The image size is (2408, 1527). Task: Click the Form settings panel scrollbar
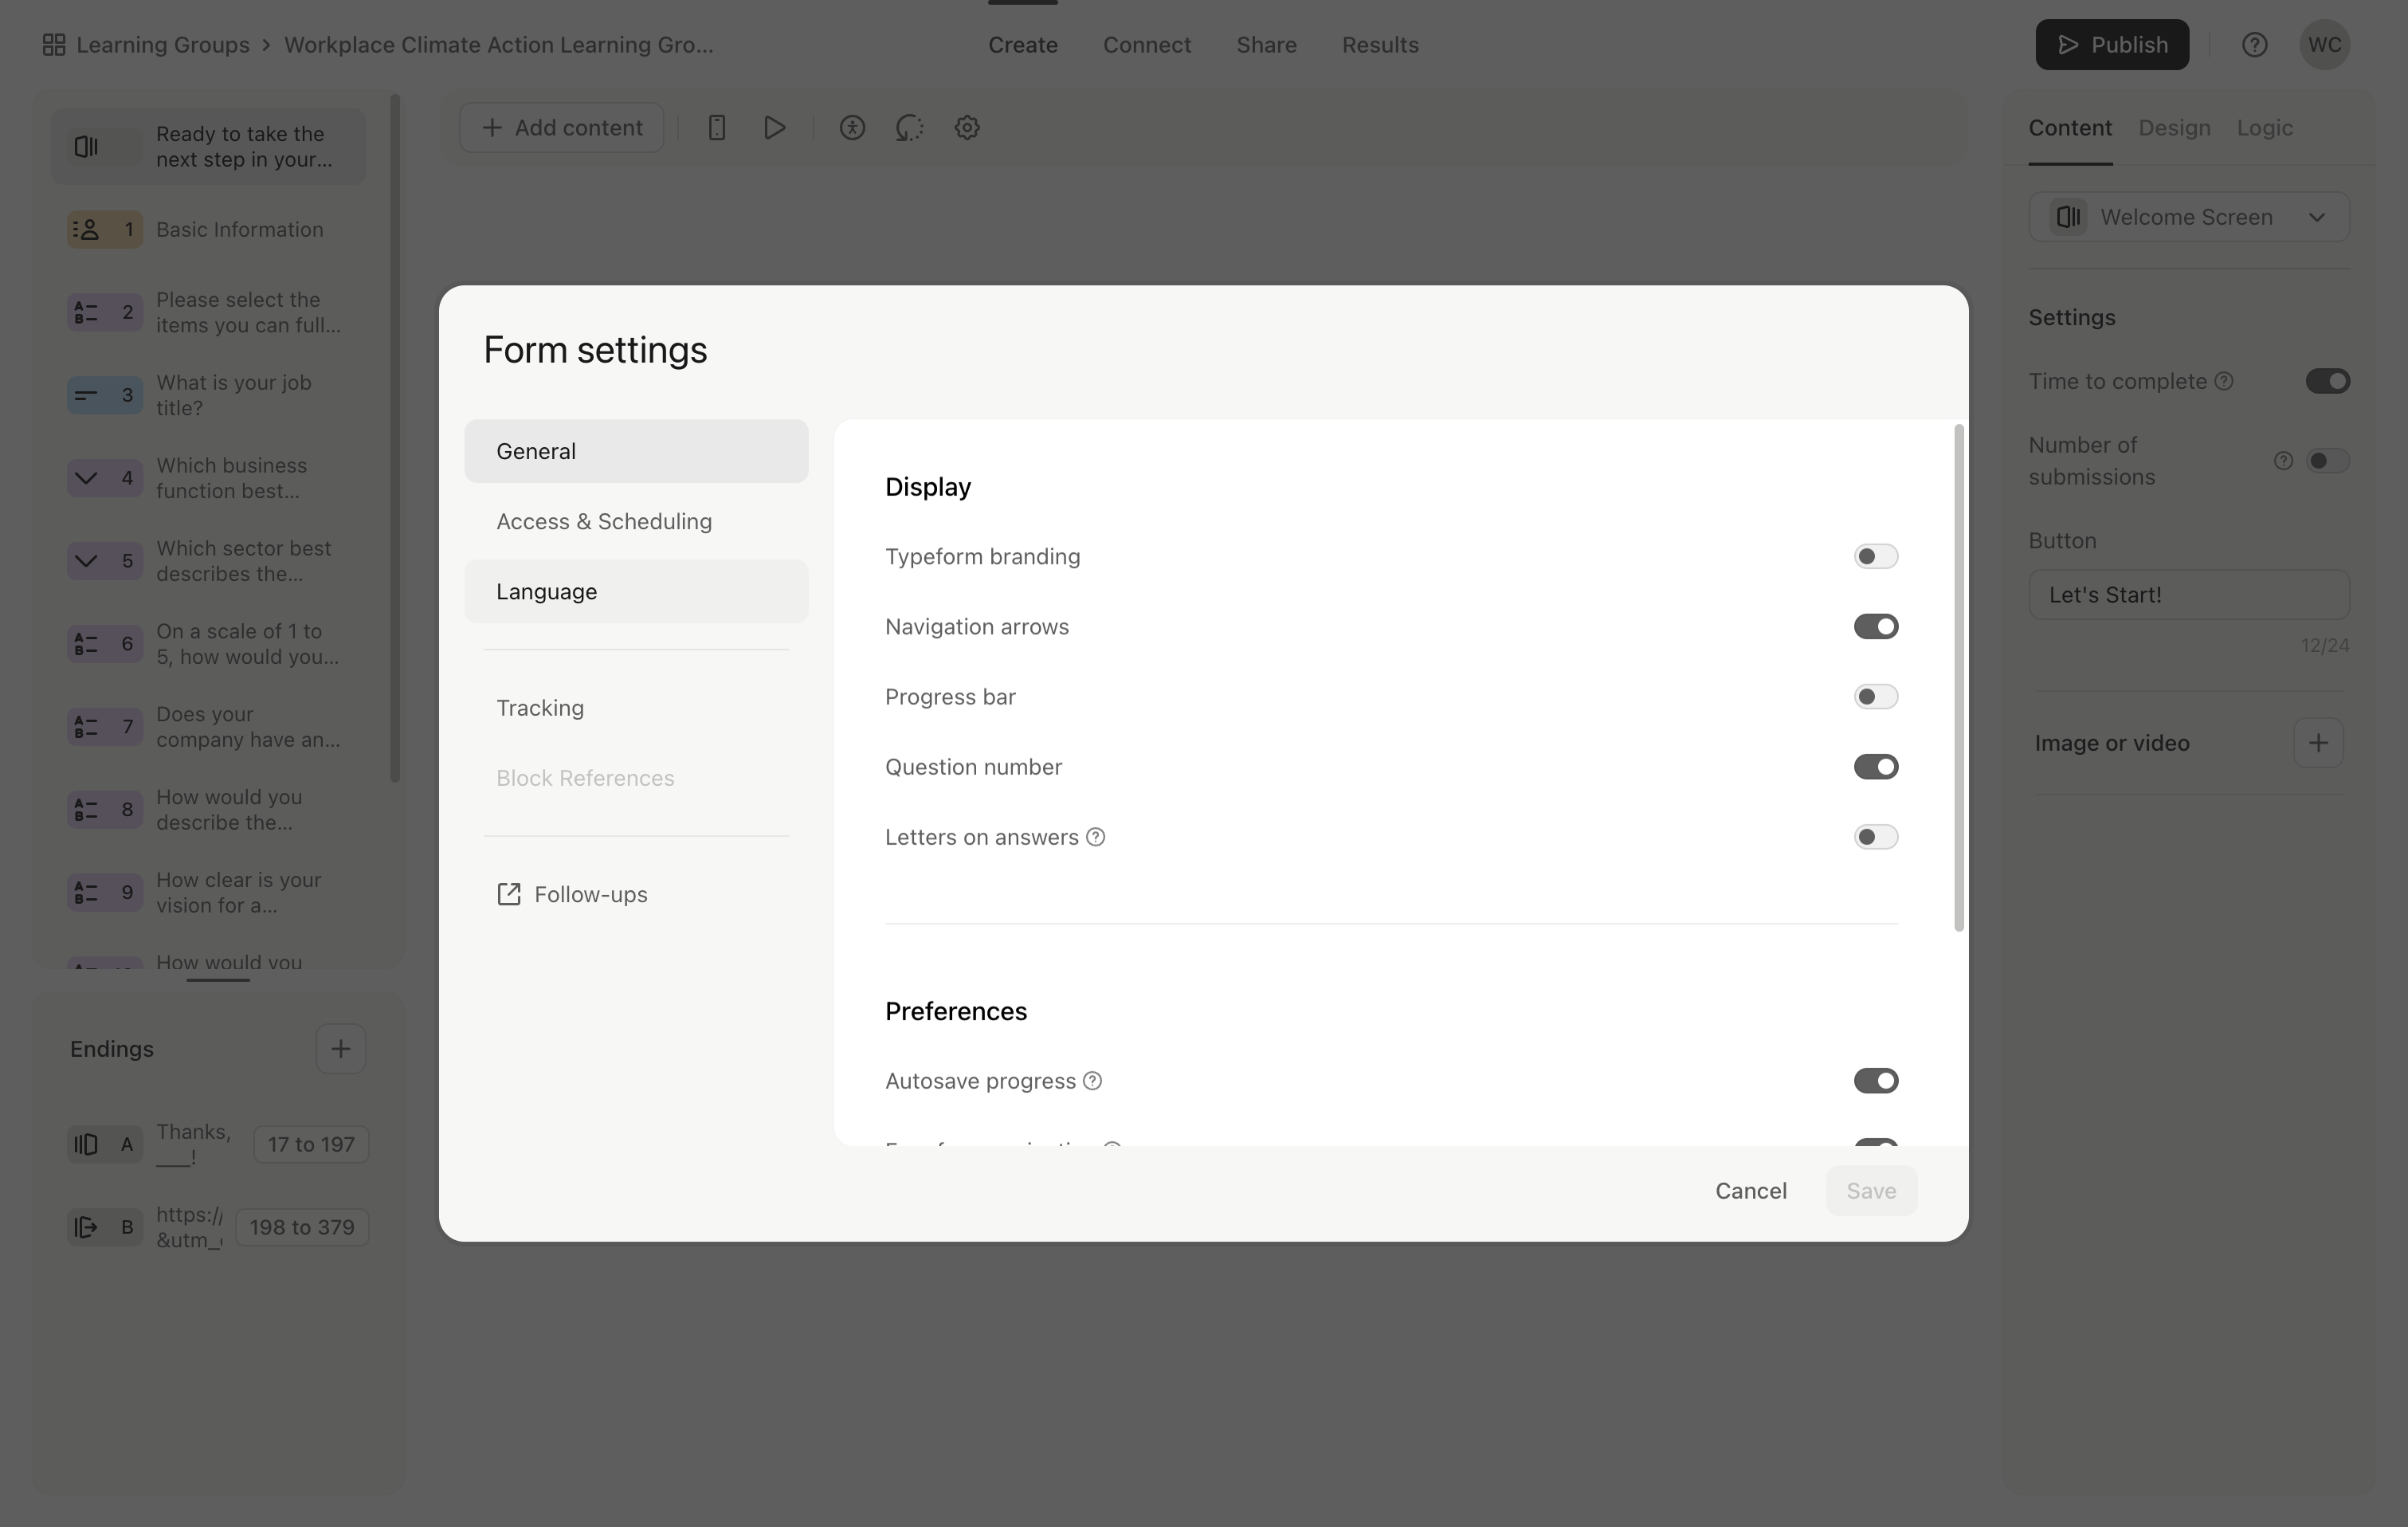(x=1959, y=678)
